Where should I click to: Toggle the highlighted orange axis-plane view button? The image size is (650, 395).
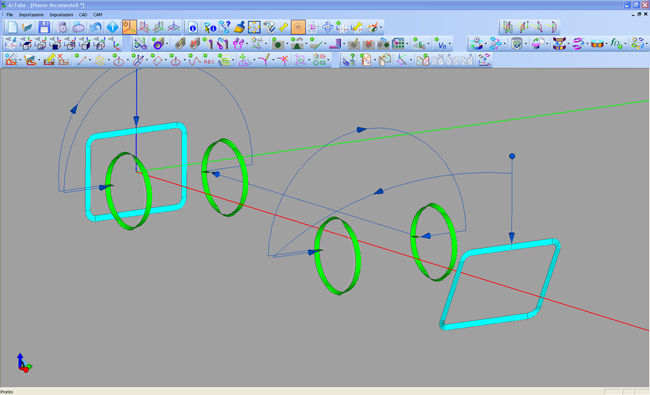coord(129,27)
